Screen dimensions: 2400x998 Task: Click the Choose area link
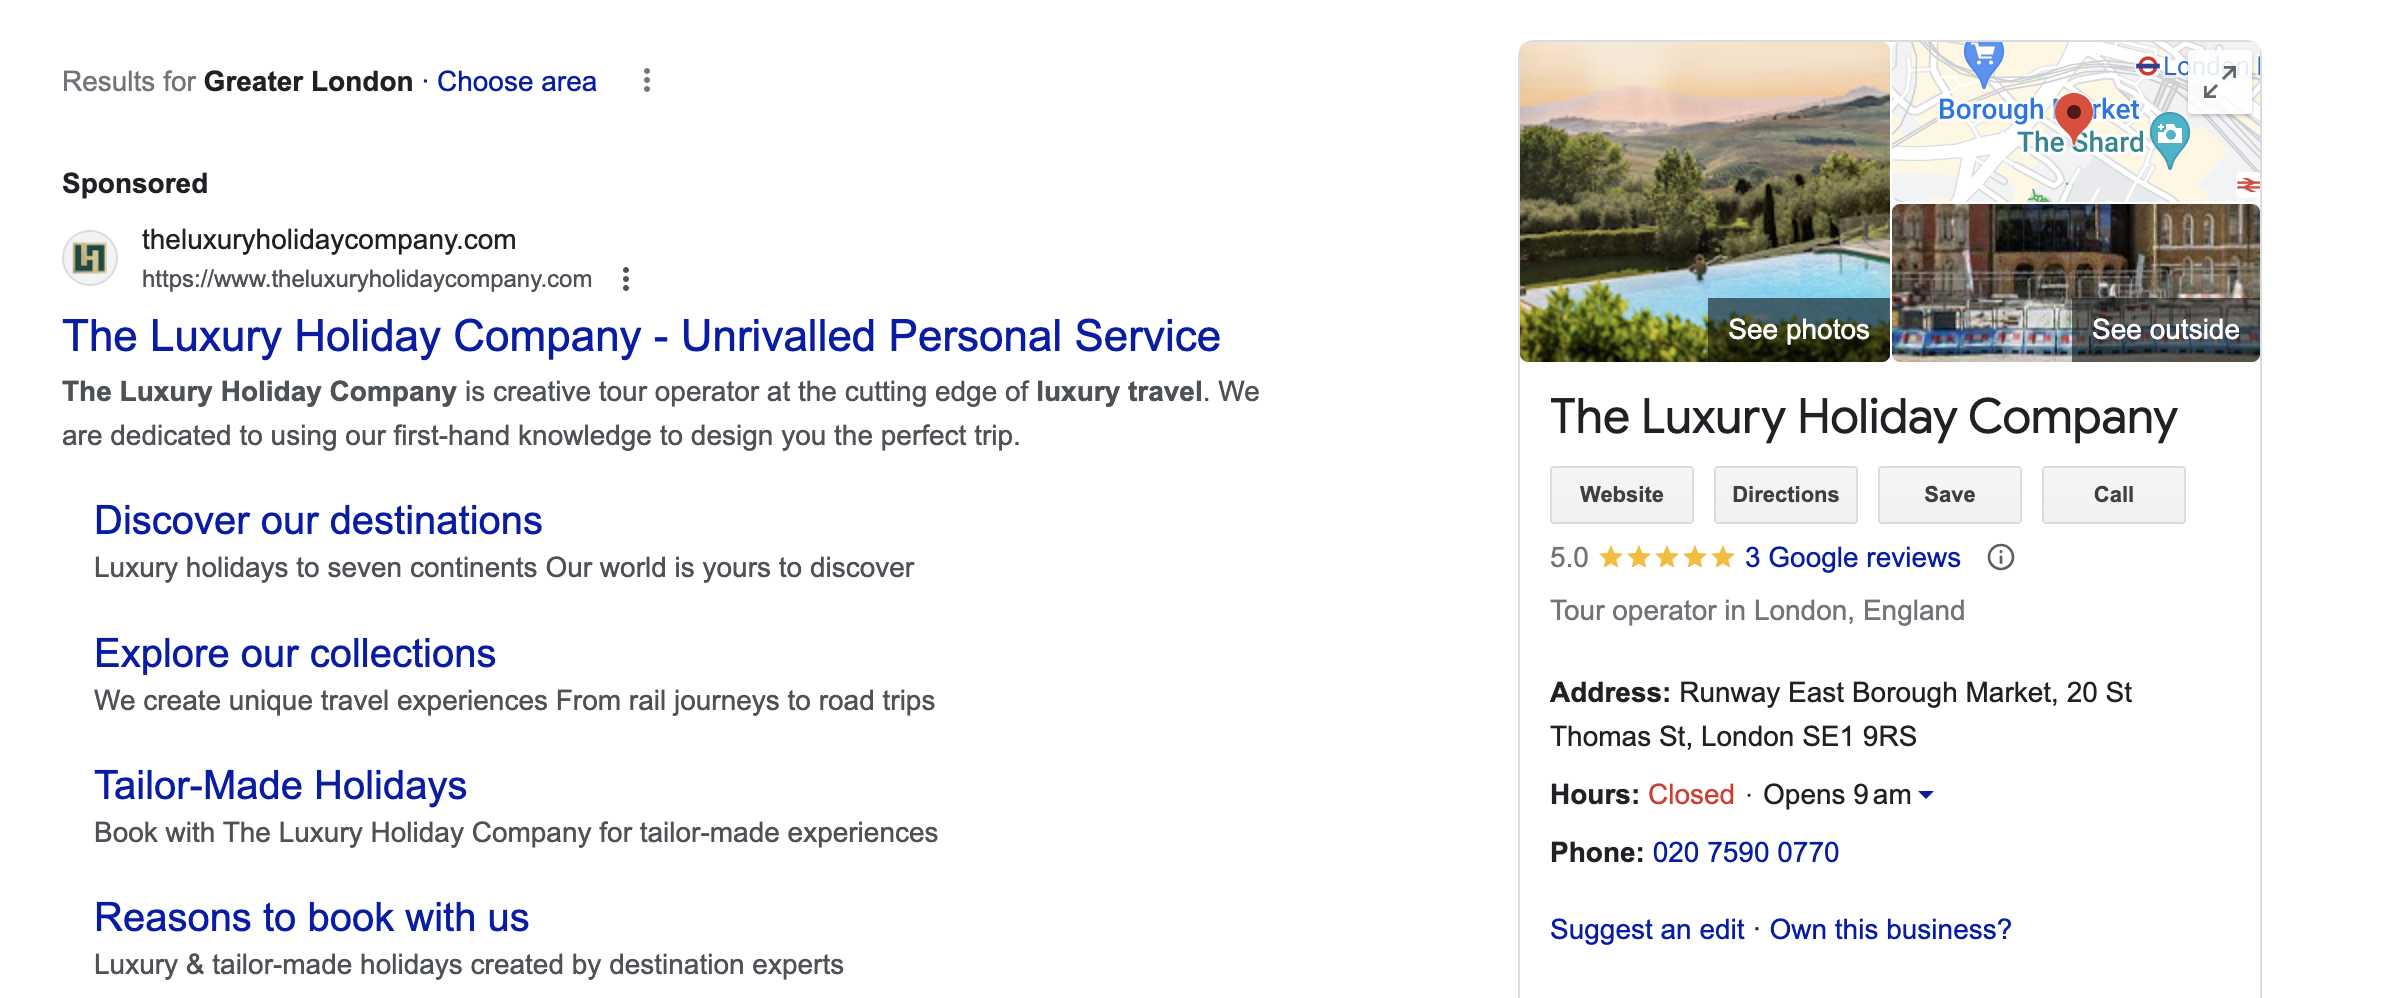[516, 81]
